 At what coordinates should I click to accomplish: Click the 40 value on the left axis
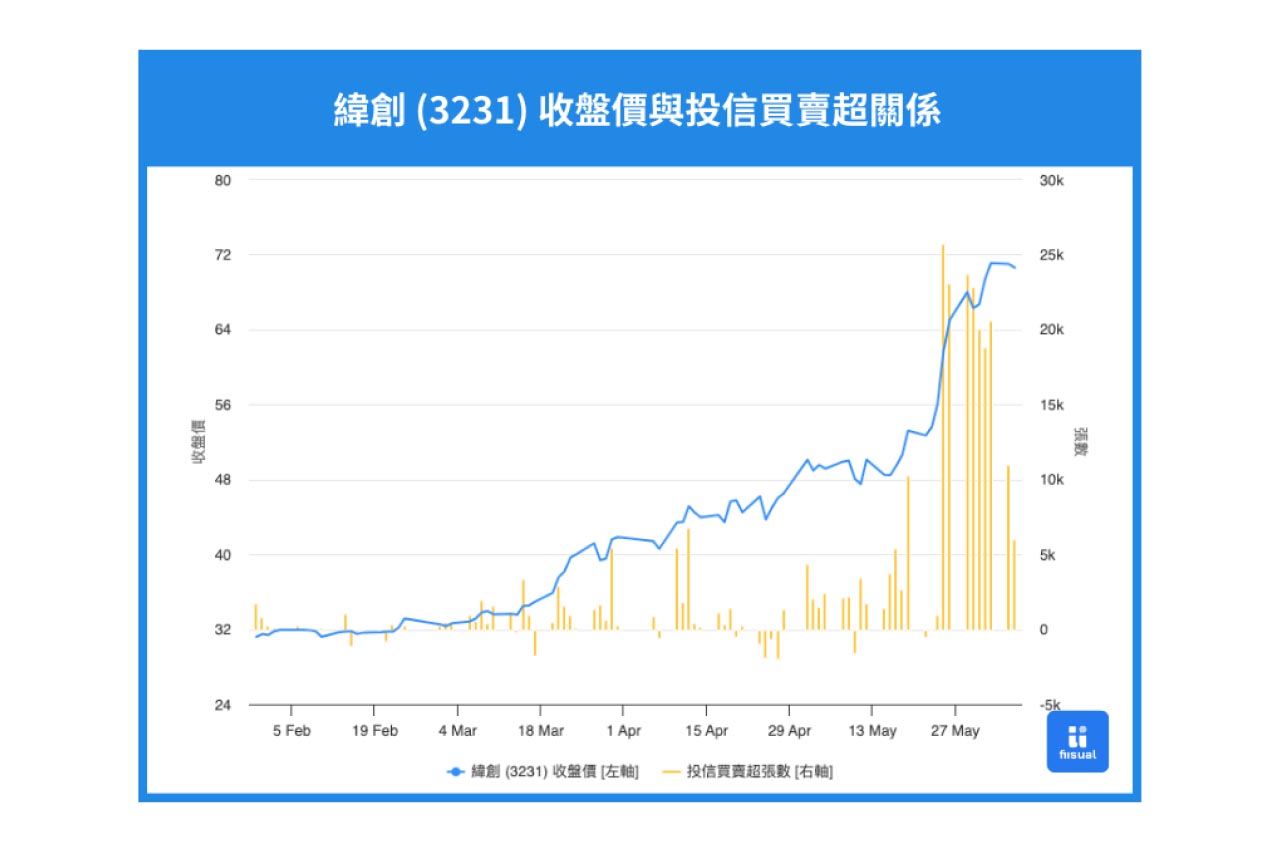pyautogui.click(x=222, y=555)
